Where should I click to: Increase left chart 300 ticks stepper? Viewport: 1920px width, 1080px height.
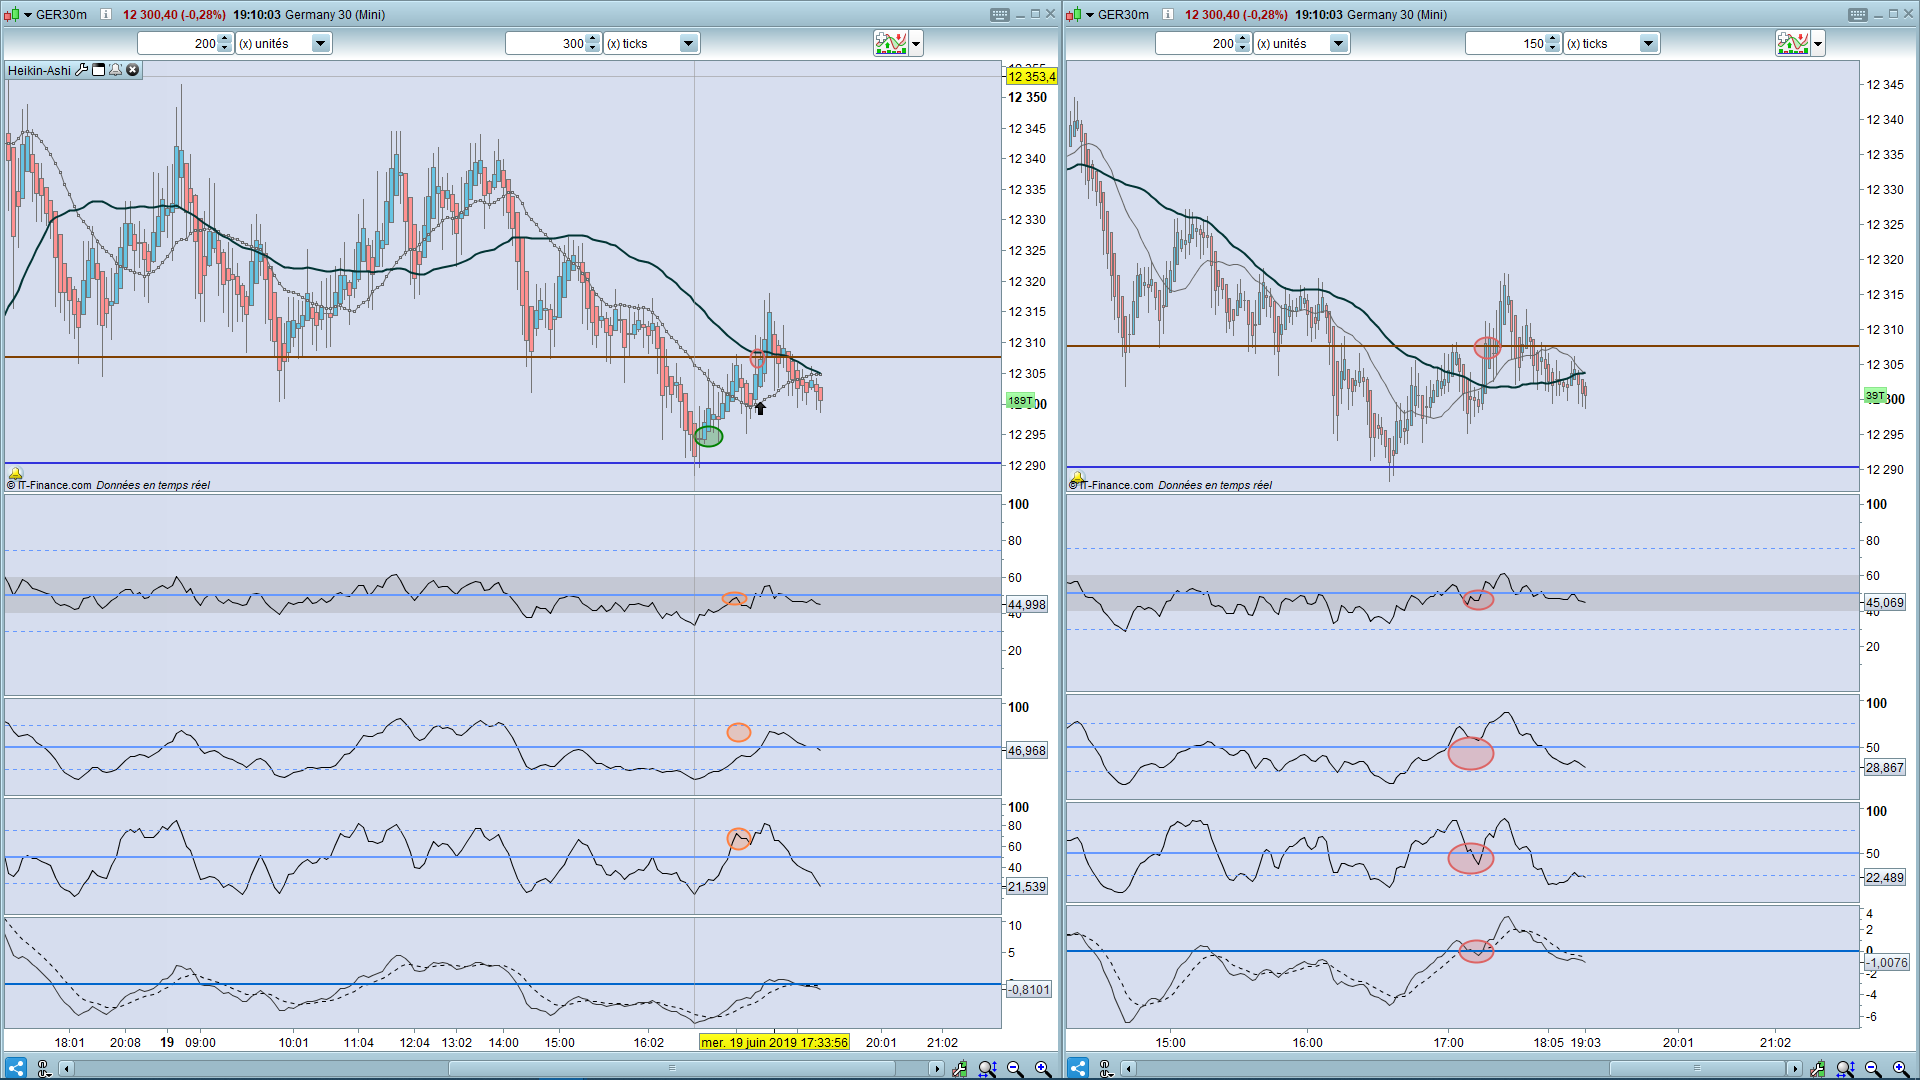tap(593, 38)
